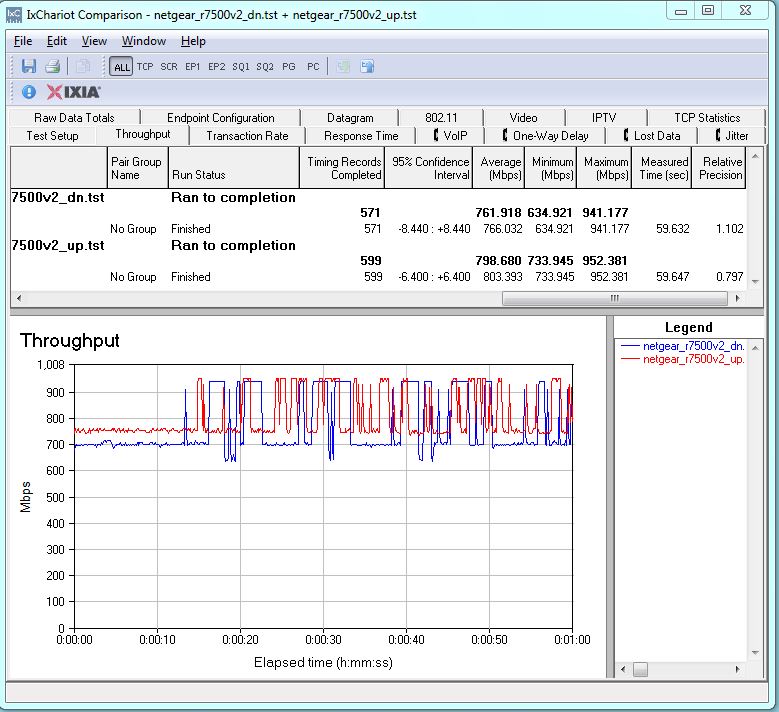The image size is (779, 712).
Task: Open the Edit menu
Action: click(57, 41)
